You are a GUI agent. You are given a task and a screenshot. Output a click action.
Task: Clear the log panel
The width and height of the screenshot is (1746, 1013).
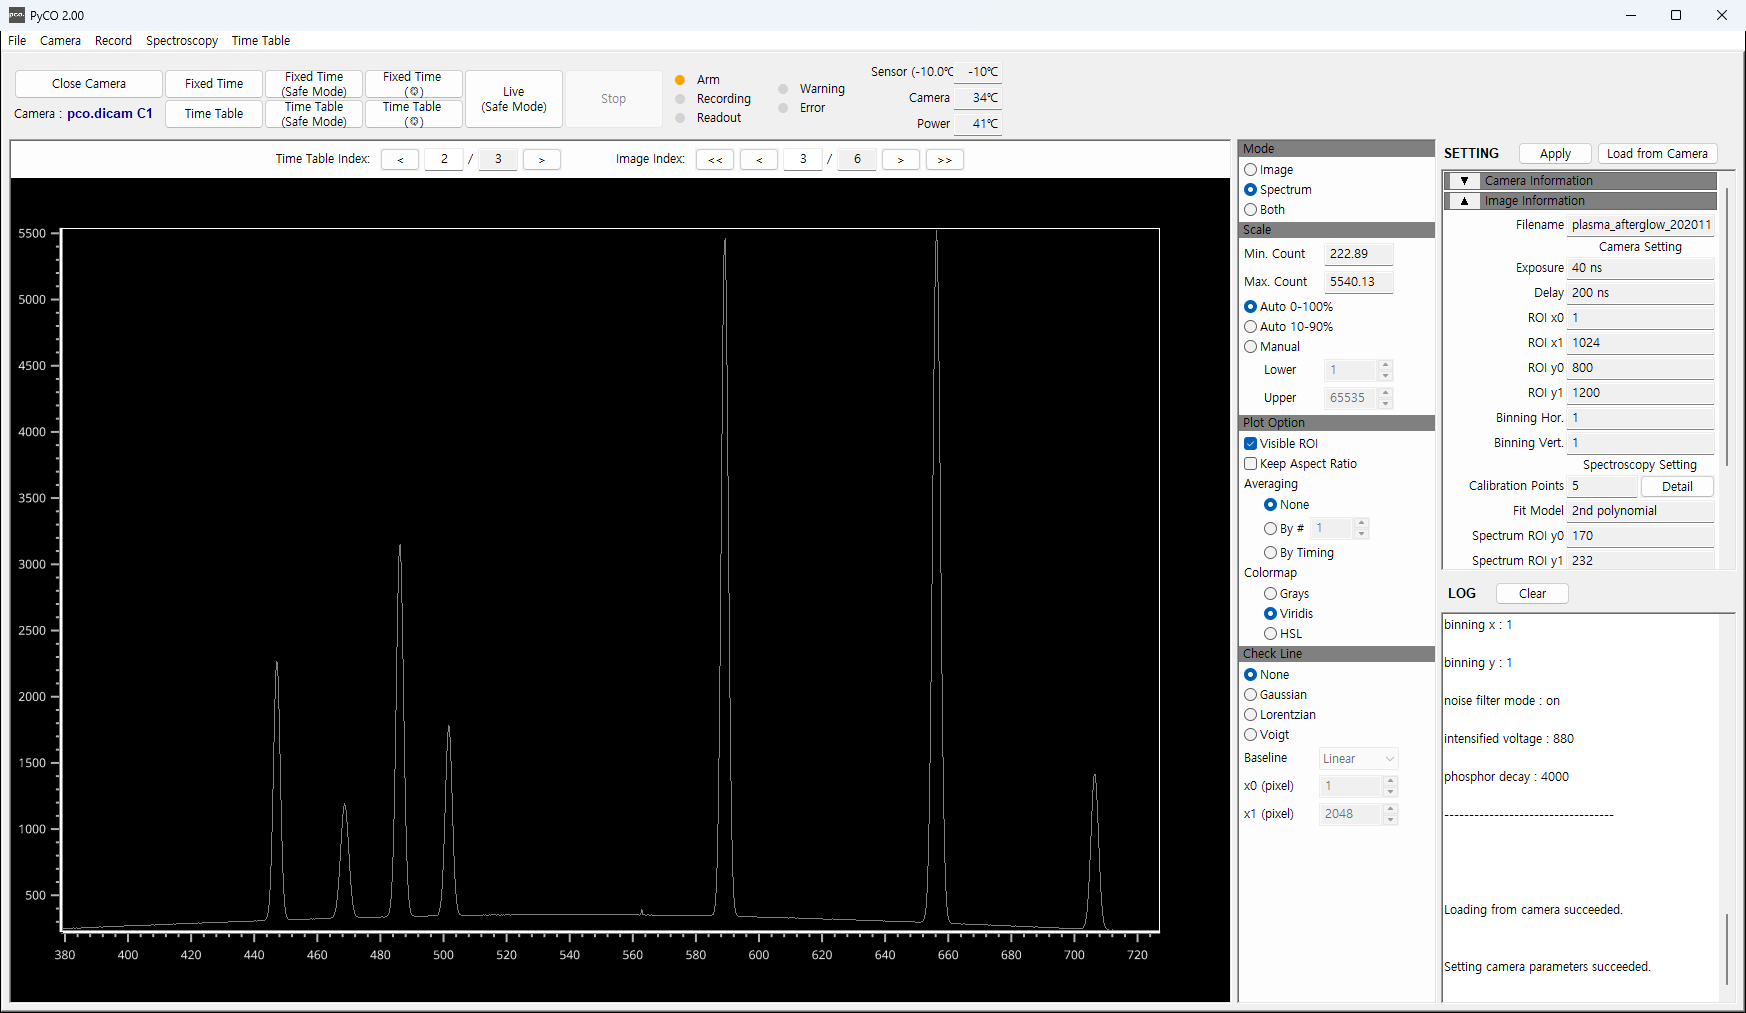(x=1532, y=594)
